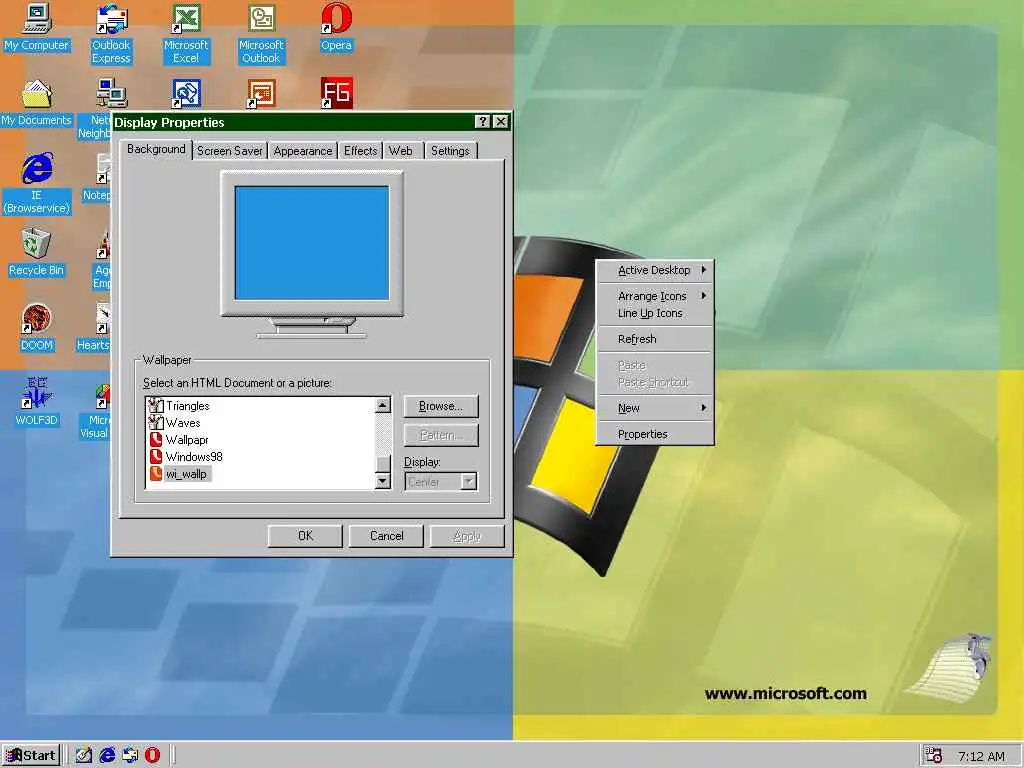The image size is (1024, 768).
Task: Select the Microsoft Outlook desktop shortcut
Action: [261, 33]
